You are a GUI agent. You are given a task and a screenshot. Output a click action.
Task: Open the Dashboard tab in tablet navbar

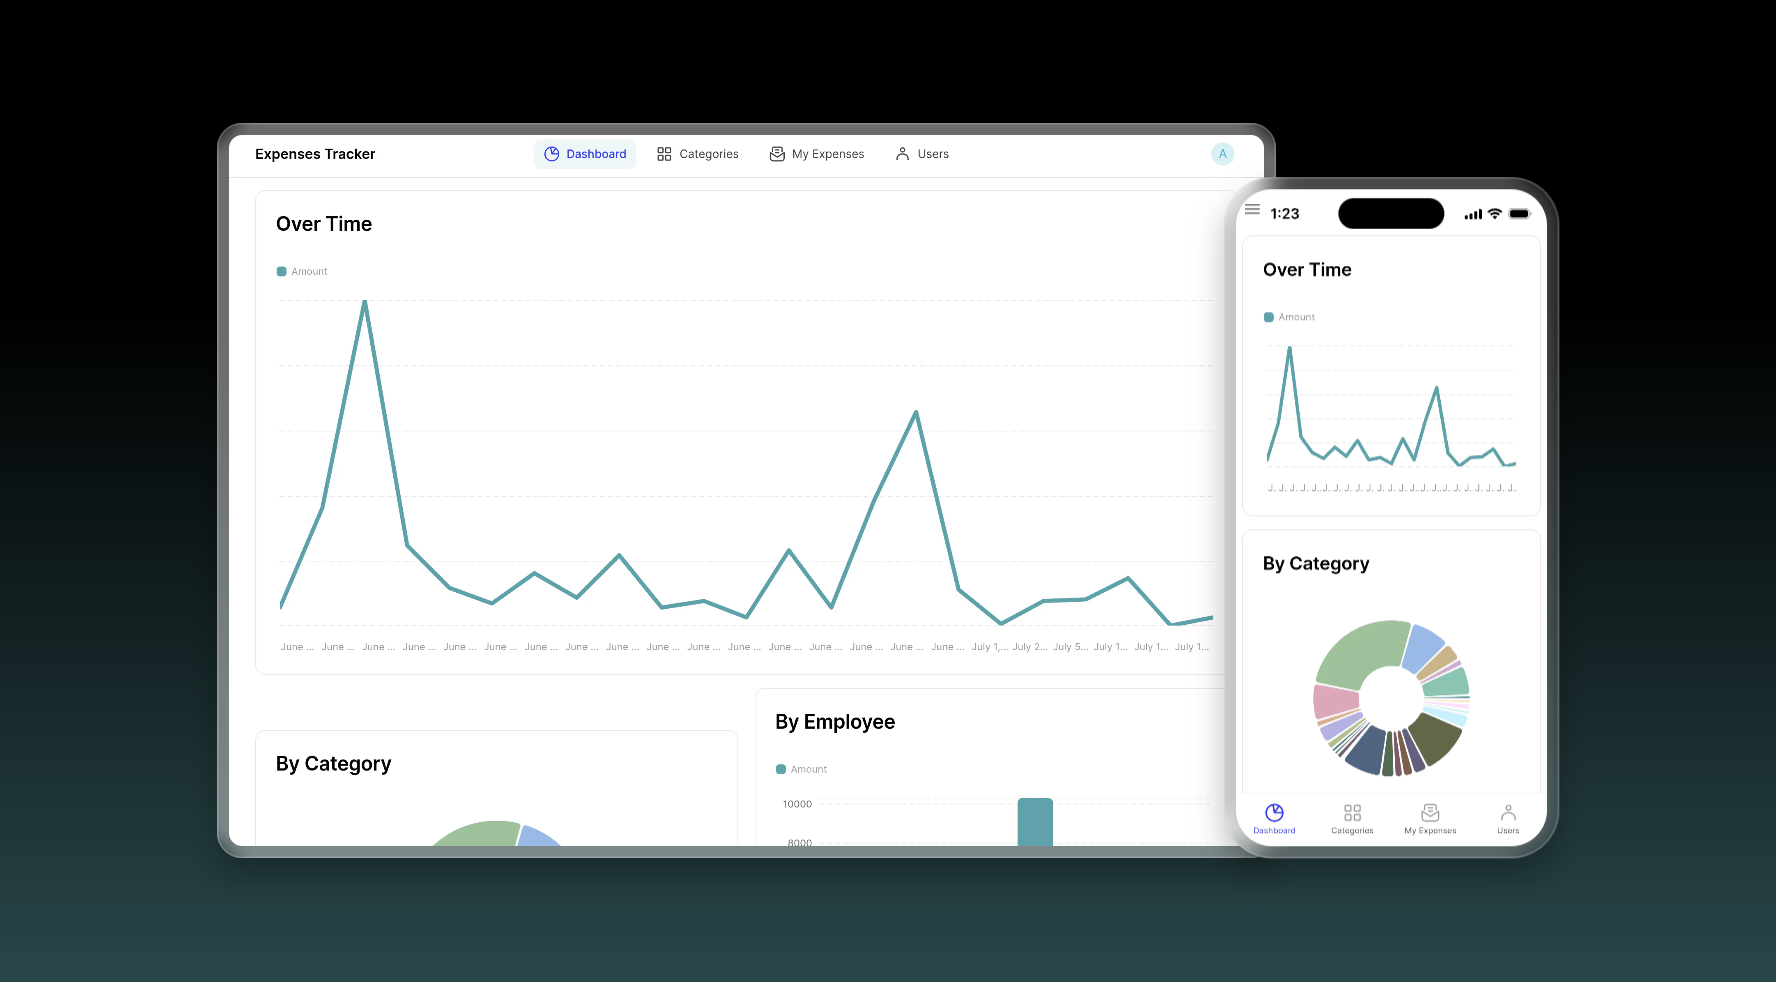[x=585, y=154]
